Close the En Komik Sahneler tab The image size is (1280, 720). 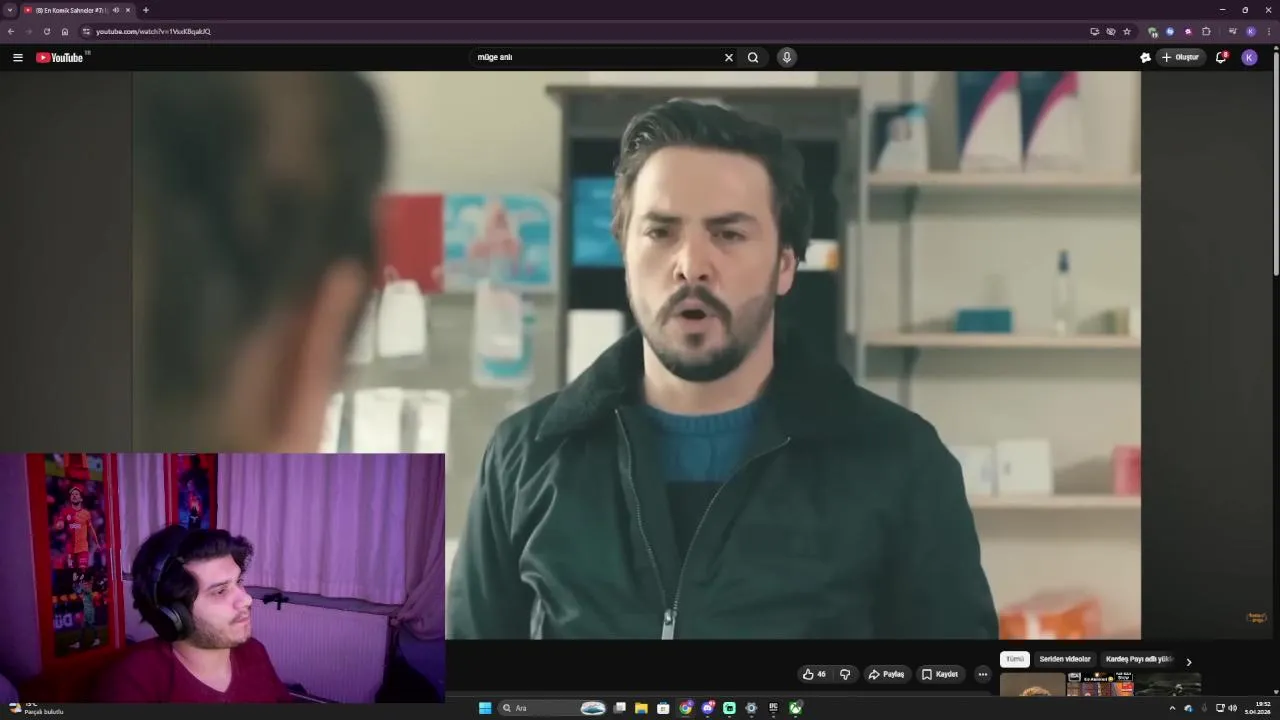(128, 10)
